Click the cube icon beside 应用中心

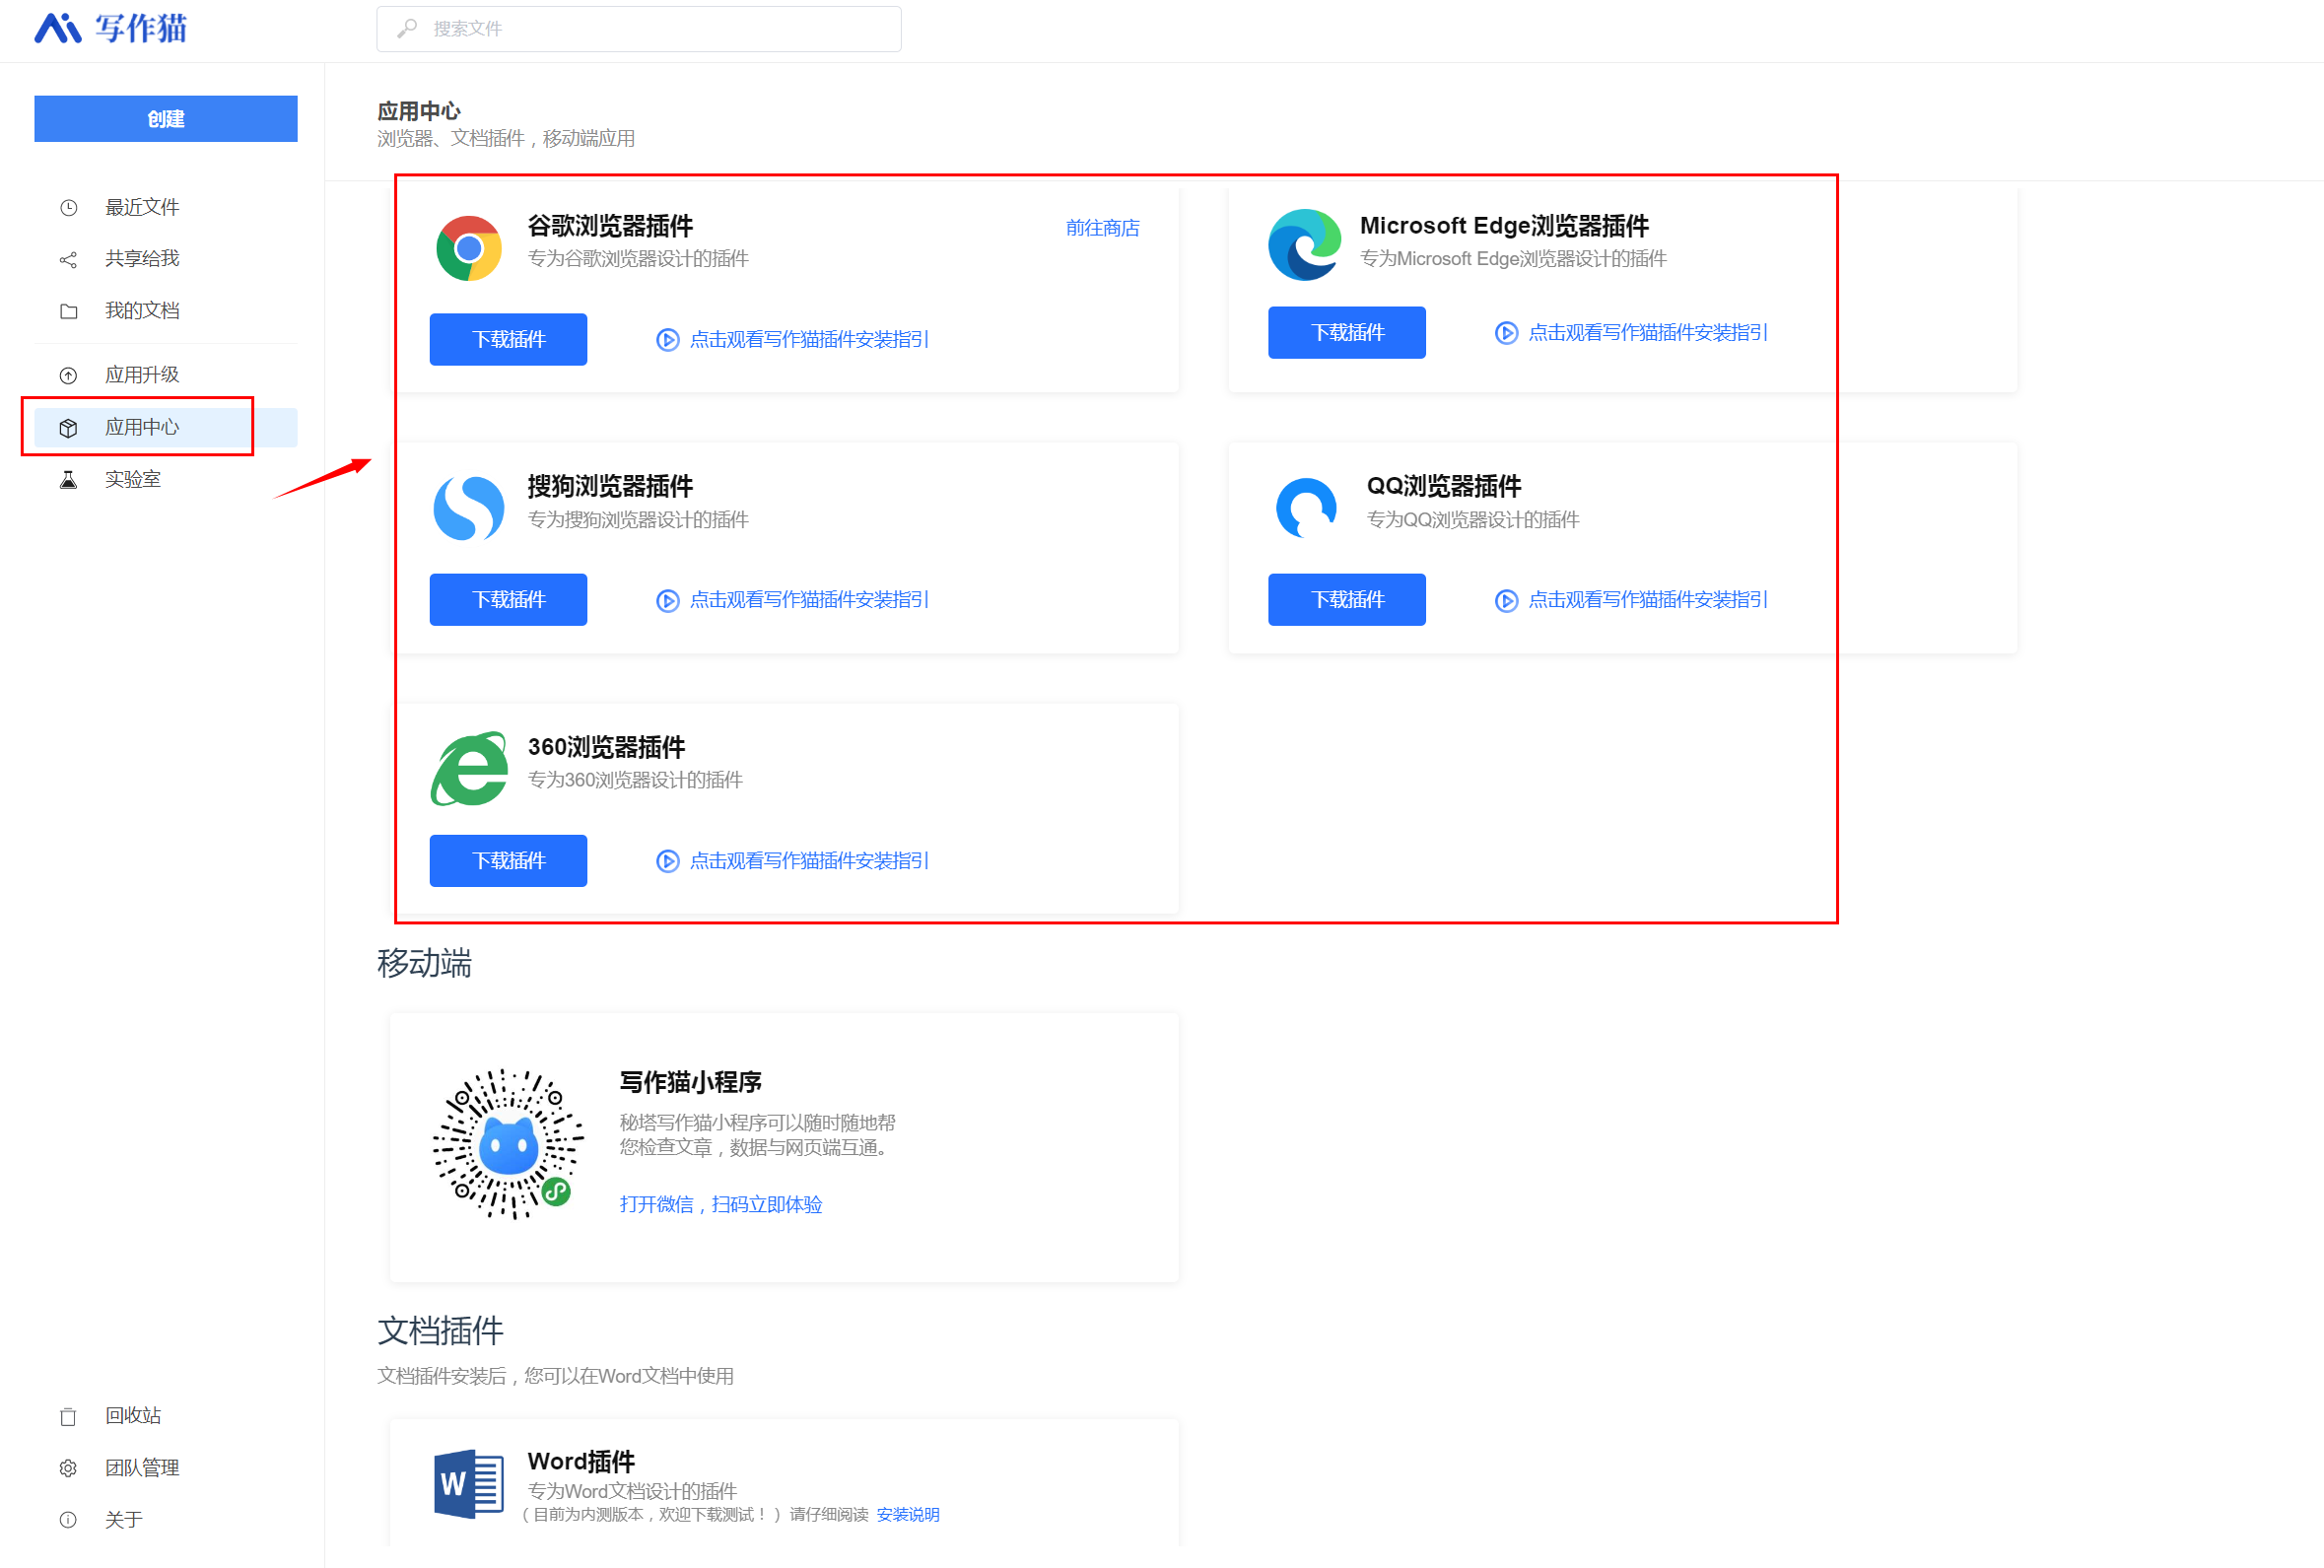68,428
